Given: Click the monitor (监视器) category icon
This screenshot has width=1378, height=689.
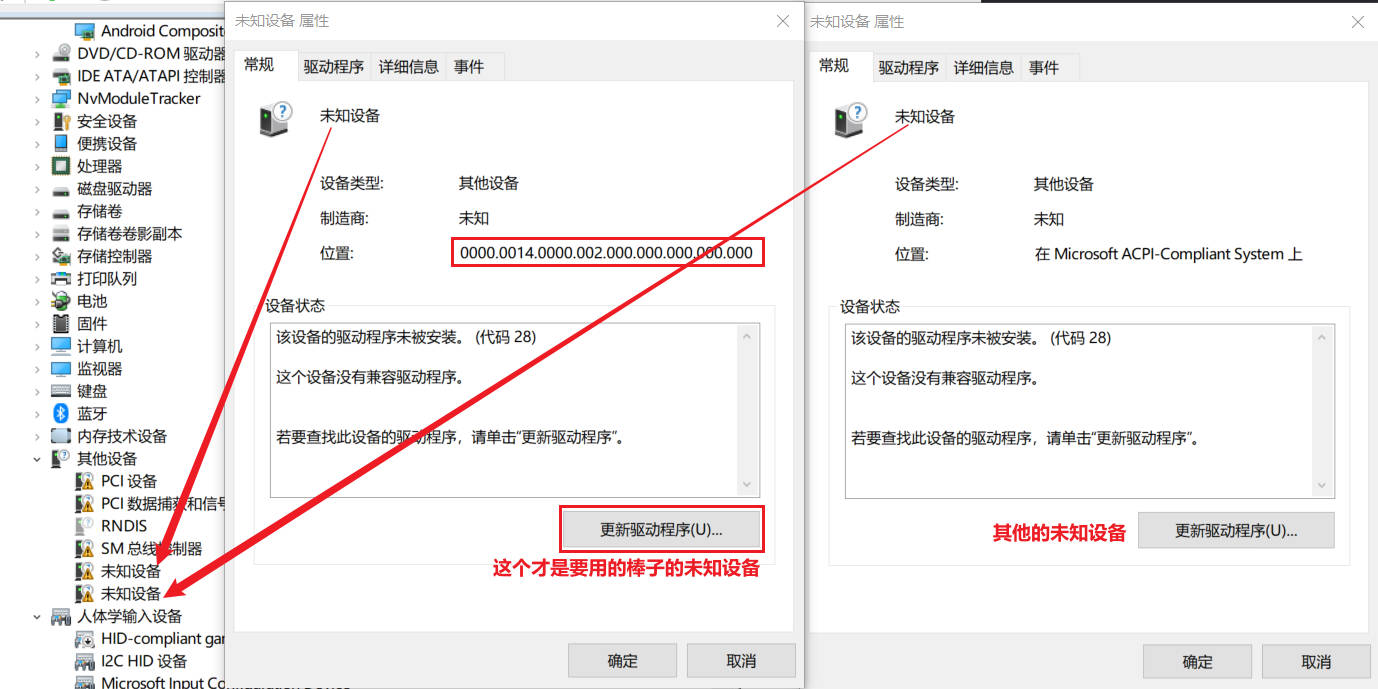Looking at the screenshot, I should click(x=61, y=369).
